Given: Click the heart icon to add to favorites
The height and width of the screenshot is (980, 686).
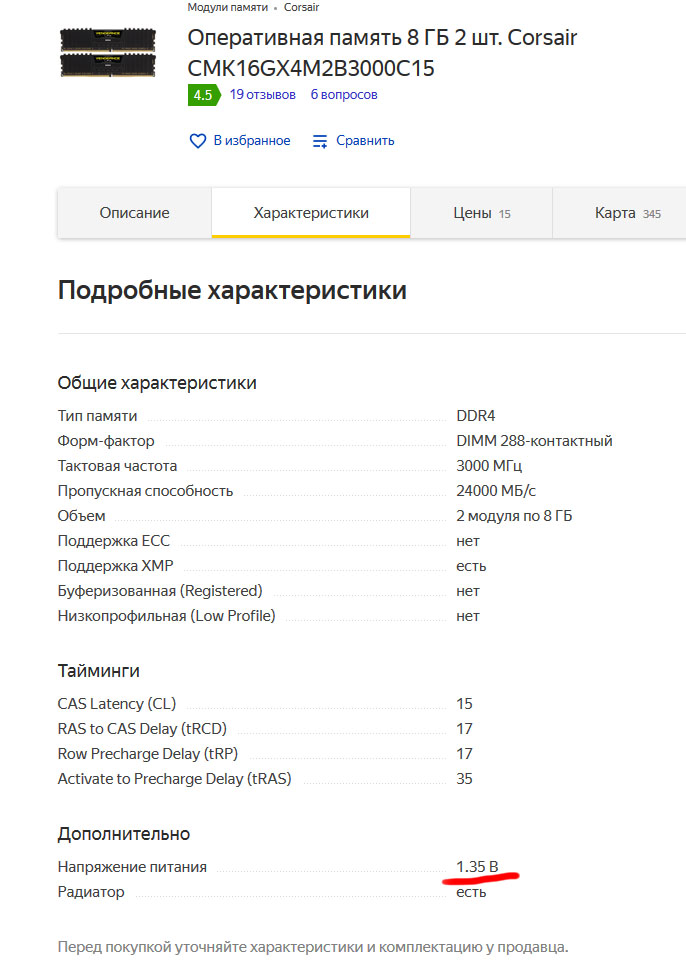Looking at the screenshot, I should coord(197,141).
